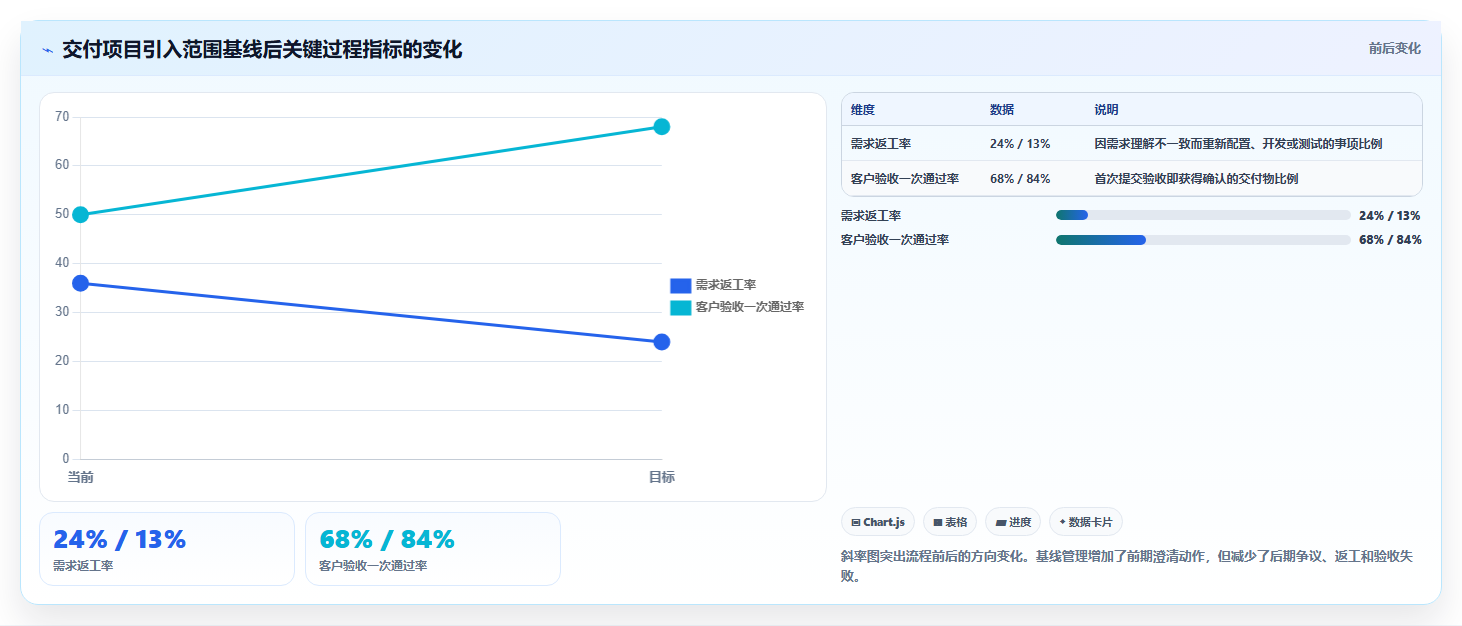Screen dimensions: 1462x626
Task: Click the y-axis value 70
Action: 62,117
